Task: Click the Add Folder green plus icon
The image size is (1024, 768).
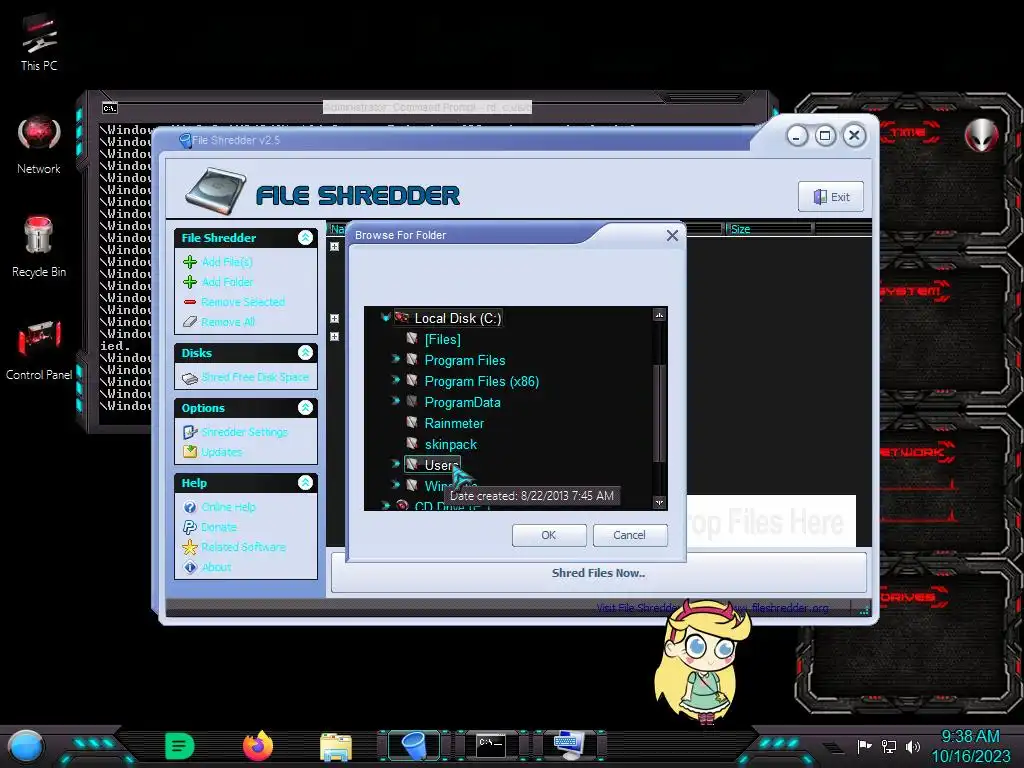Action: coord(190,282)
